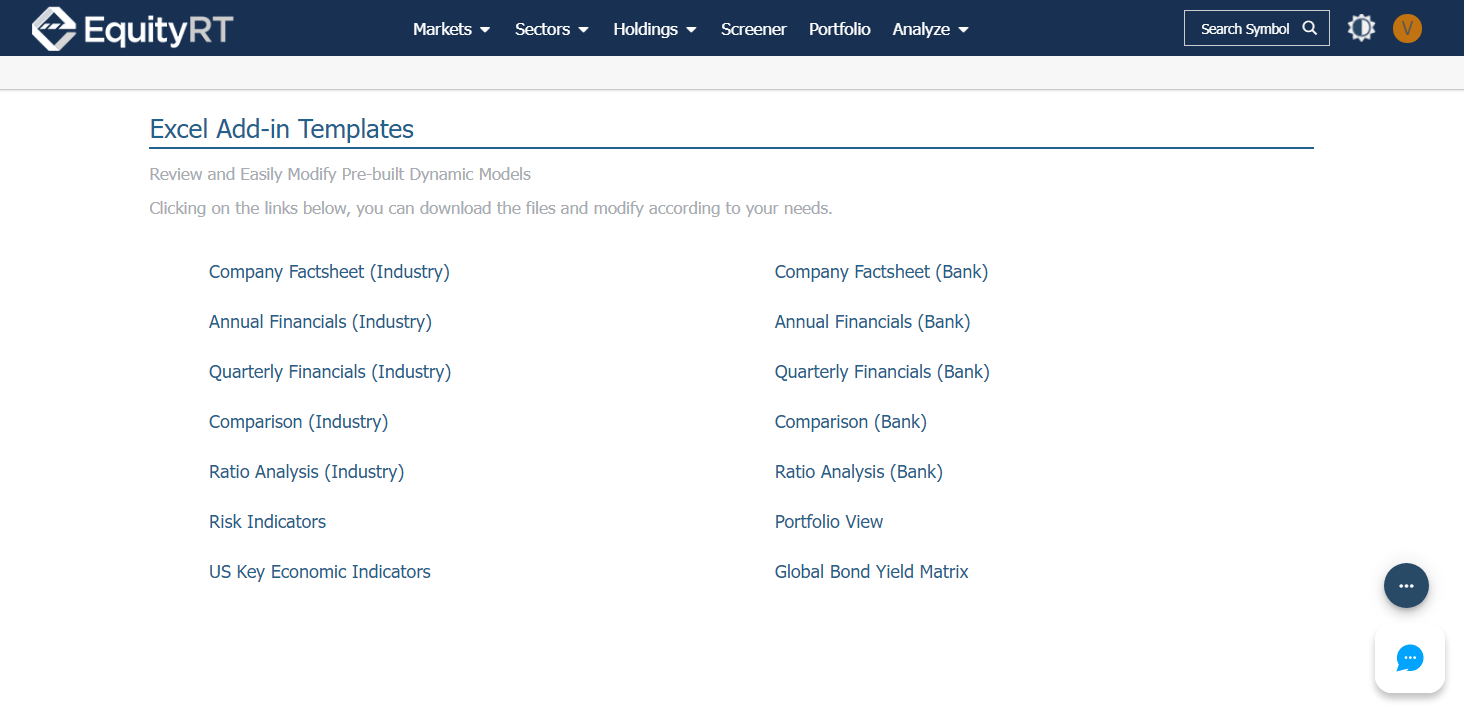This screenshot has width=1464, height=710.
Task: Click the EquityRT logo
Action: [x=132, y=28]
